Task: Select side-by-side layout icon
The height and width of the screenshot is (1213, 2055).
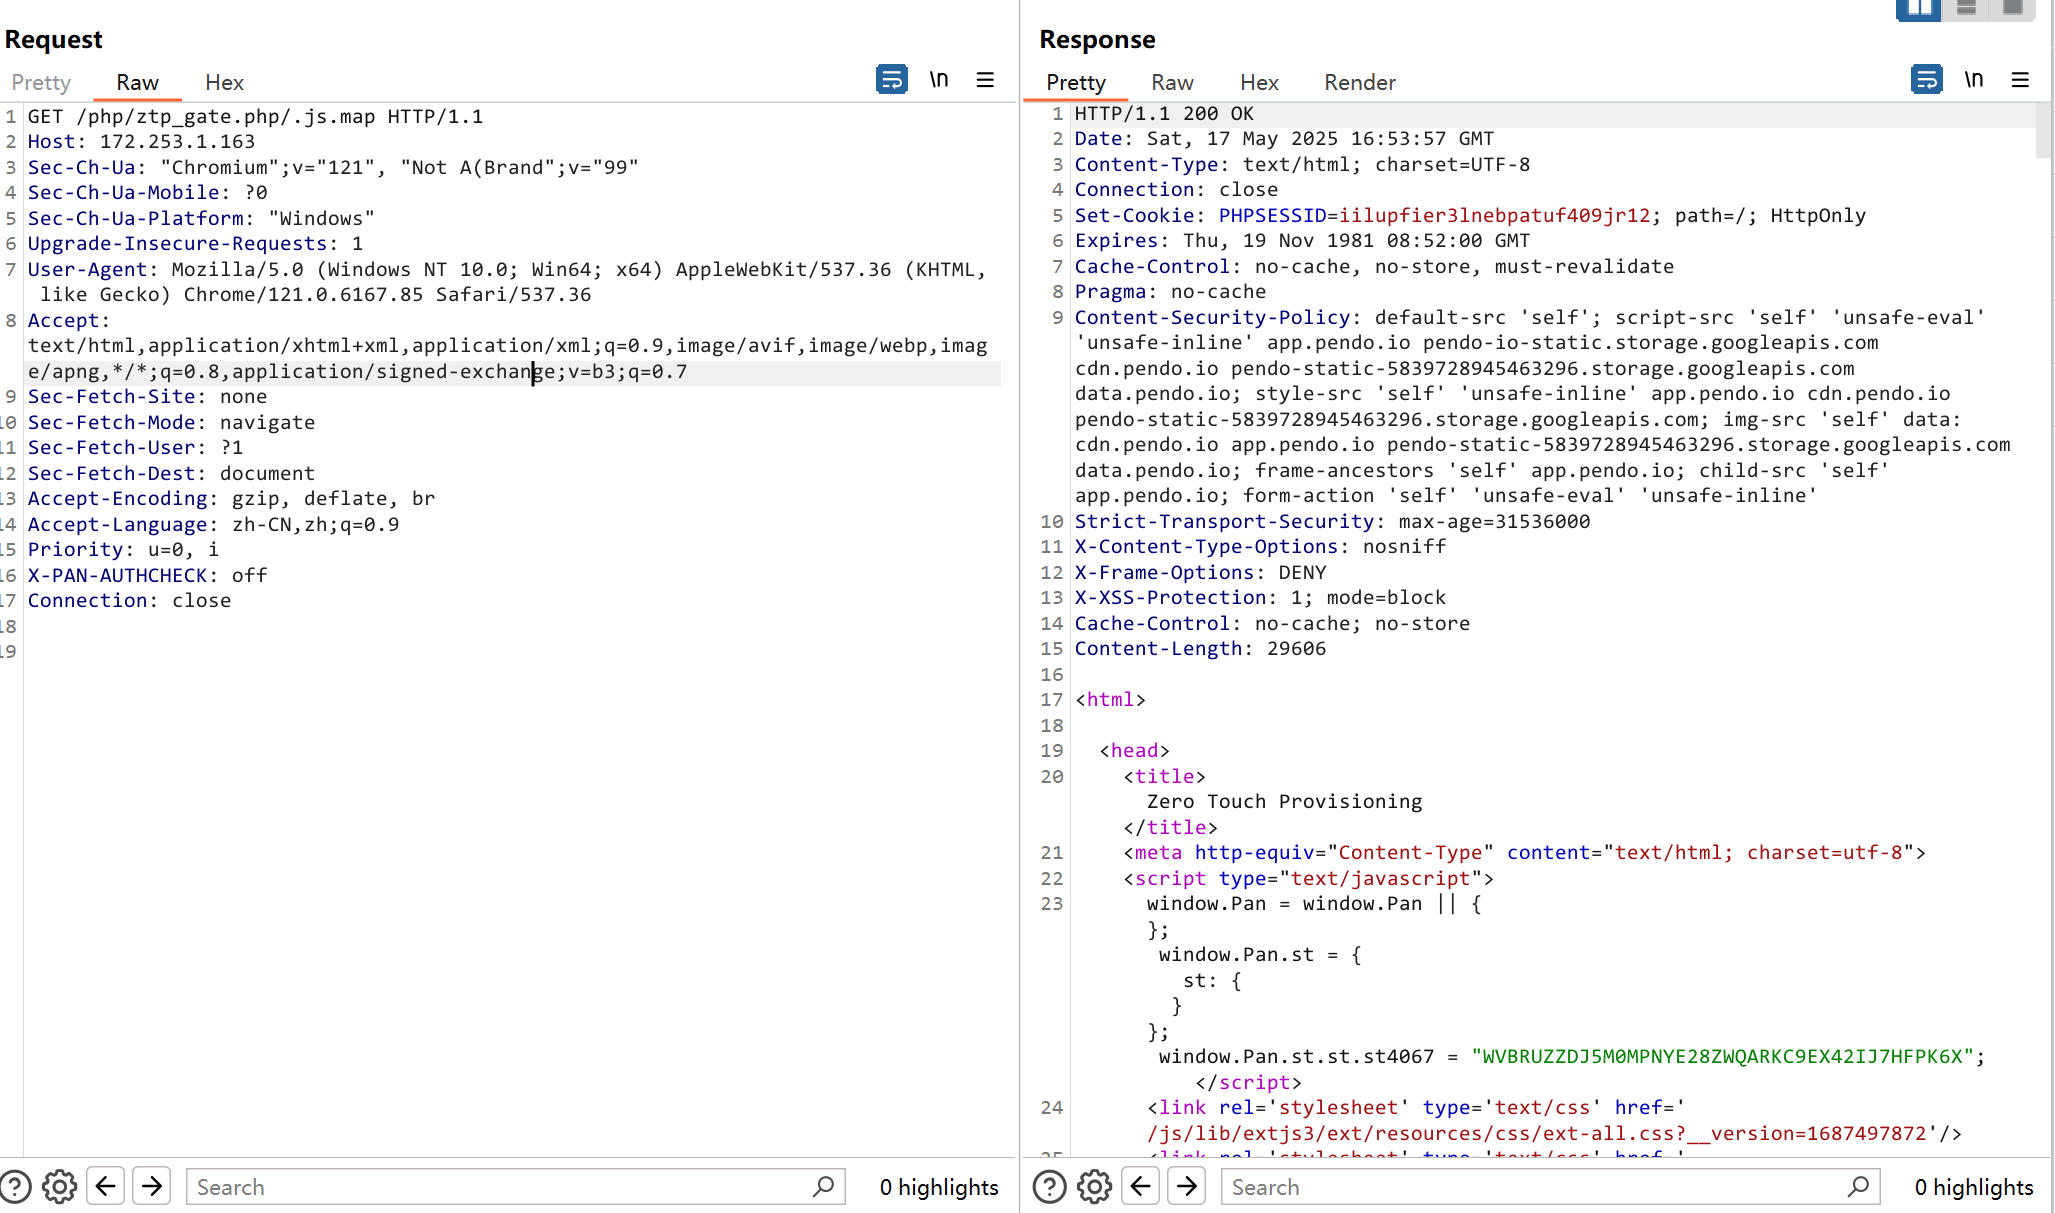Action: point(1918,9)
